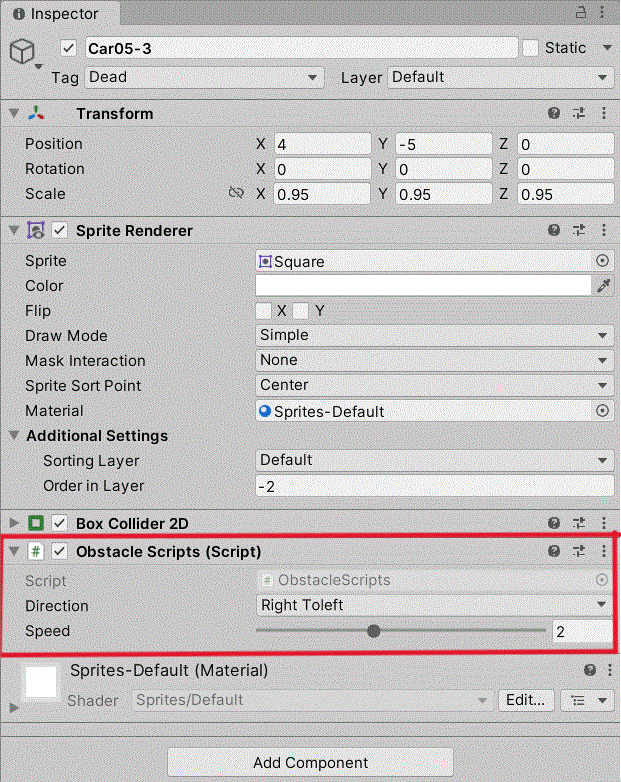The height and width of the screenshot is (782, 621).
Task: Click the Position X field
Action: [x=322, y=144]
